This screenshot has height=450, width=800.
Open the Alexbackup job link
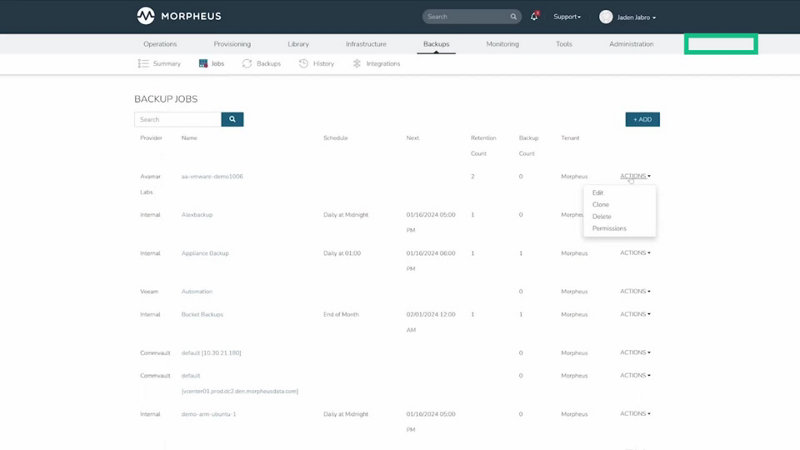197,215
